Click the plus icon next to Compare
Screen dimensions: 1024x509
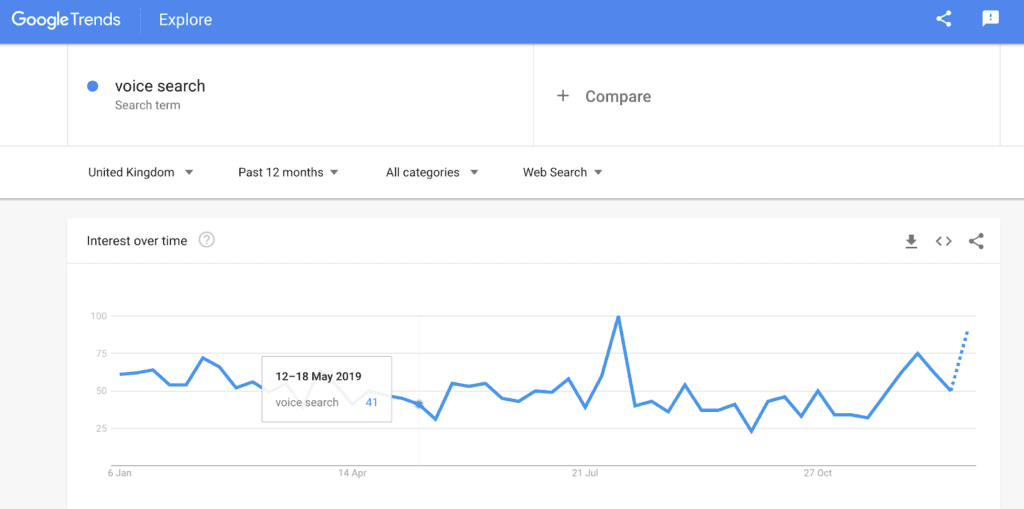click(x=563, y=96)
